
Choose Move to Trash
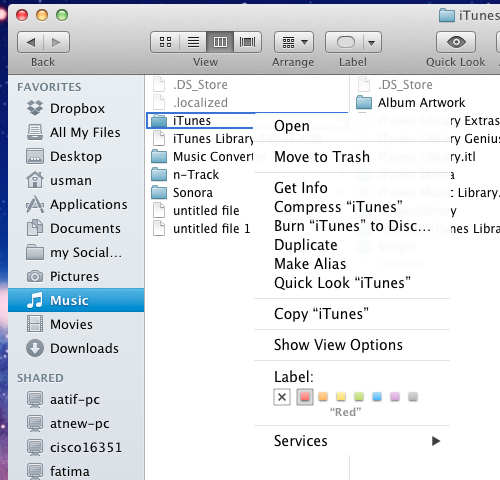click(352, 157)
